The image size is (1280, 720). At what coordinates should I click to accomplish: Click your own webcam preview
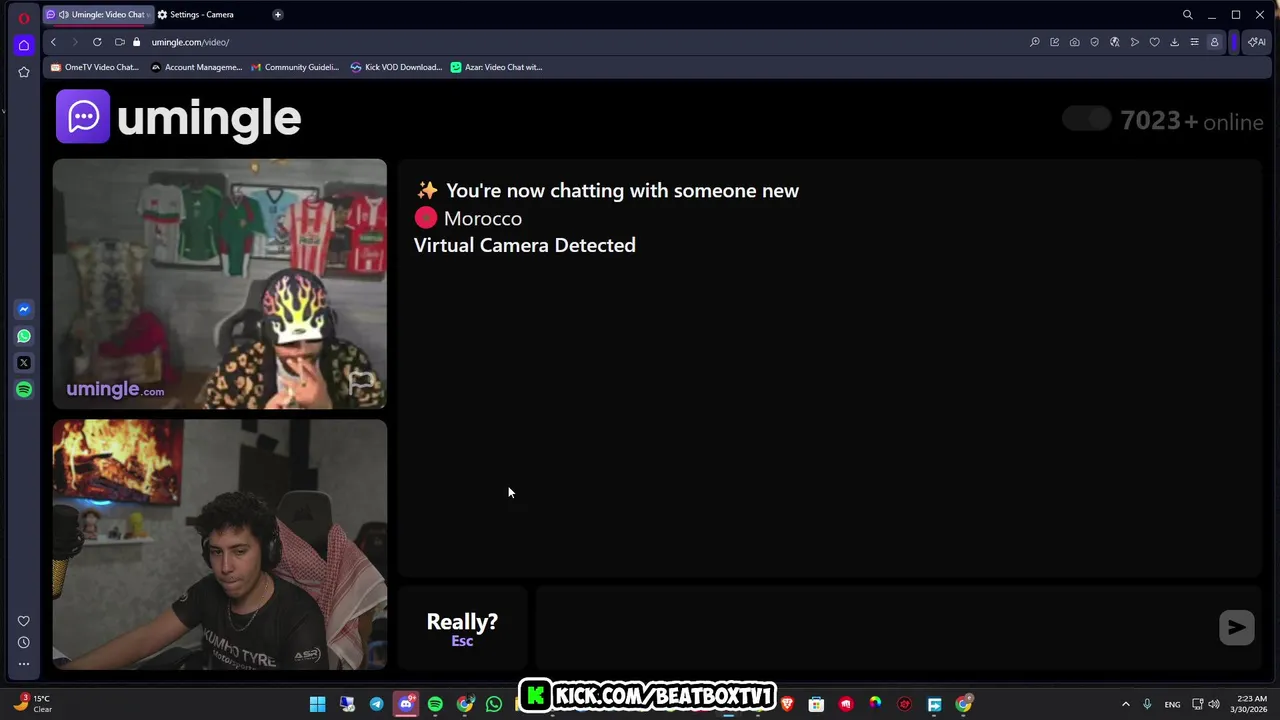220,545
